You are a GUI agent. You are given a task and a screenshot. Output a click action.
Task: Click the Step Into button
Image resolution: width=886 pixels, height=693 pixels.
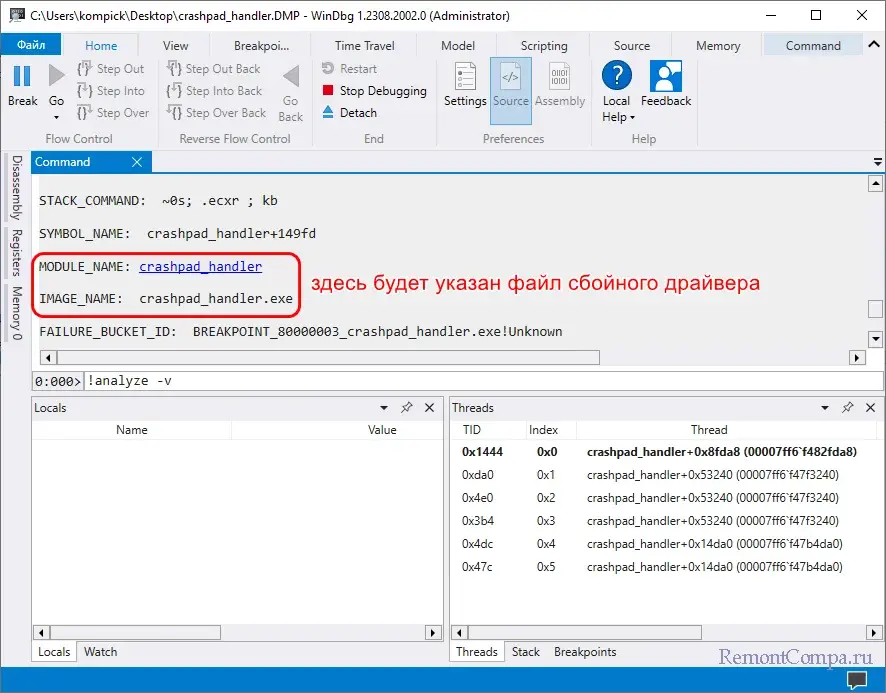[x=111, y=91]
